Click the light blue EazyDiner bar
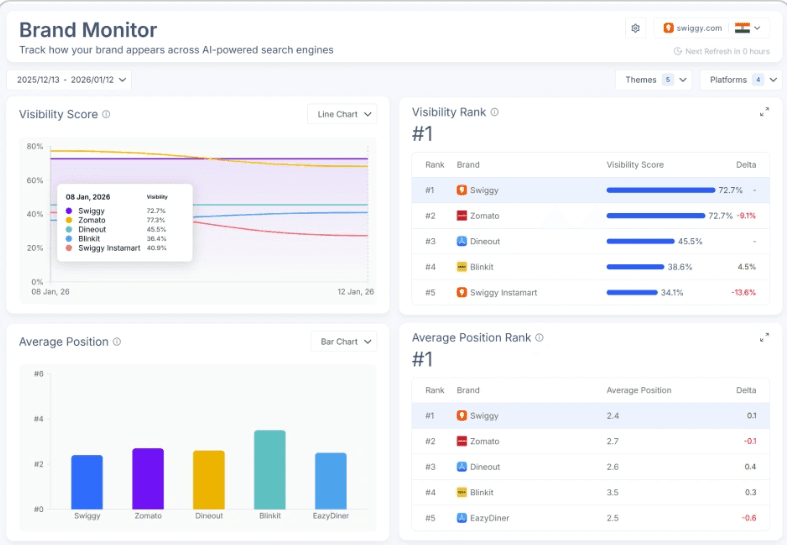 tap(331, 481)
